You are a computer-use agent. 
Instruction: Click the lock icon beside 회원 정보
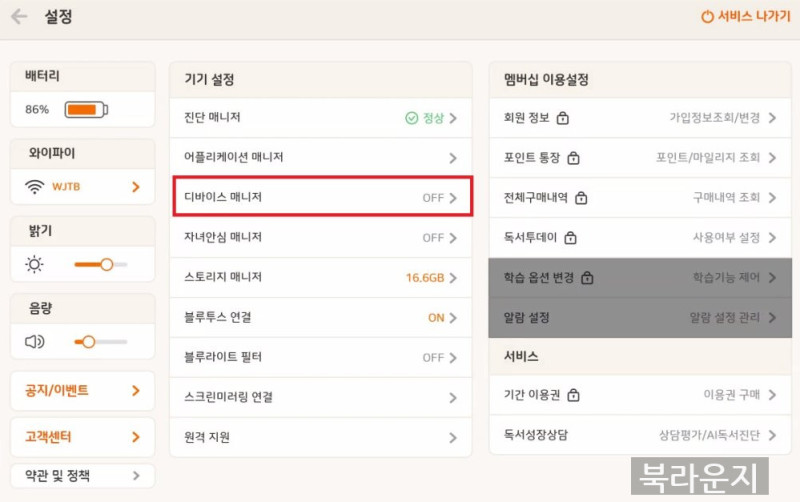pos(562,118)
